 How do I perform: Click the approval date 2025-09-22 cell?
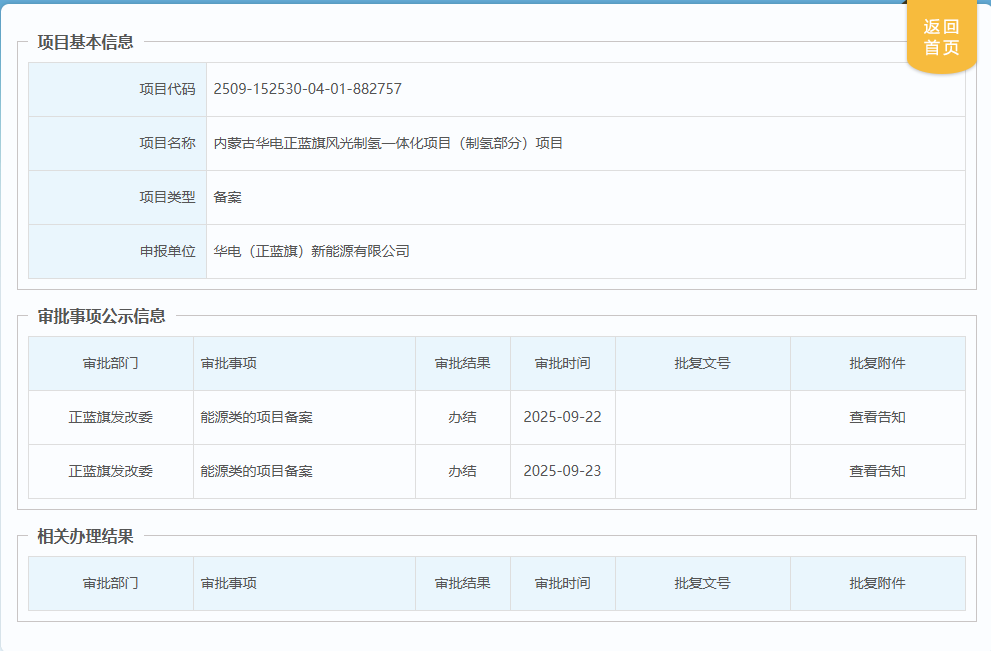(562, 417)
